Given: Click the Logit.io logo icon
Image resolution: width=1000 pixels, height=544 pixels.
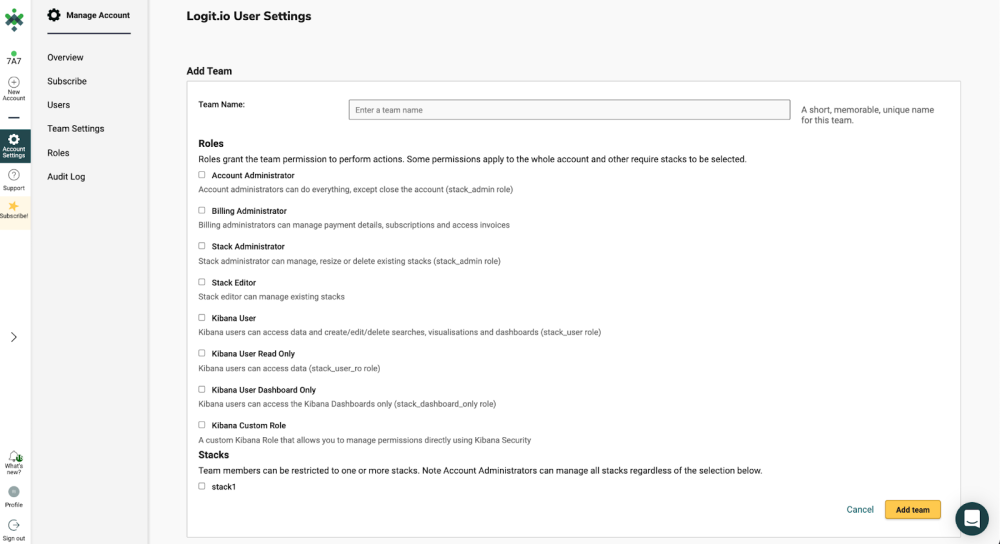Looking at the screenshot, I should pos(14,20).
